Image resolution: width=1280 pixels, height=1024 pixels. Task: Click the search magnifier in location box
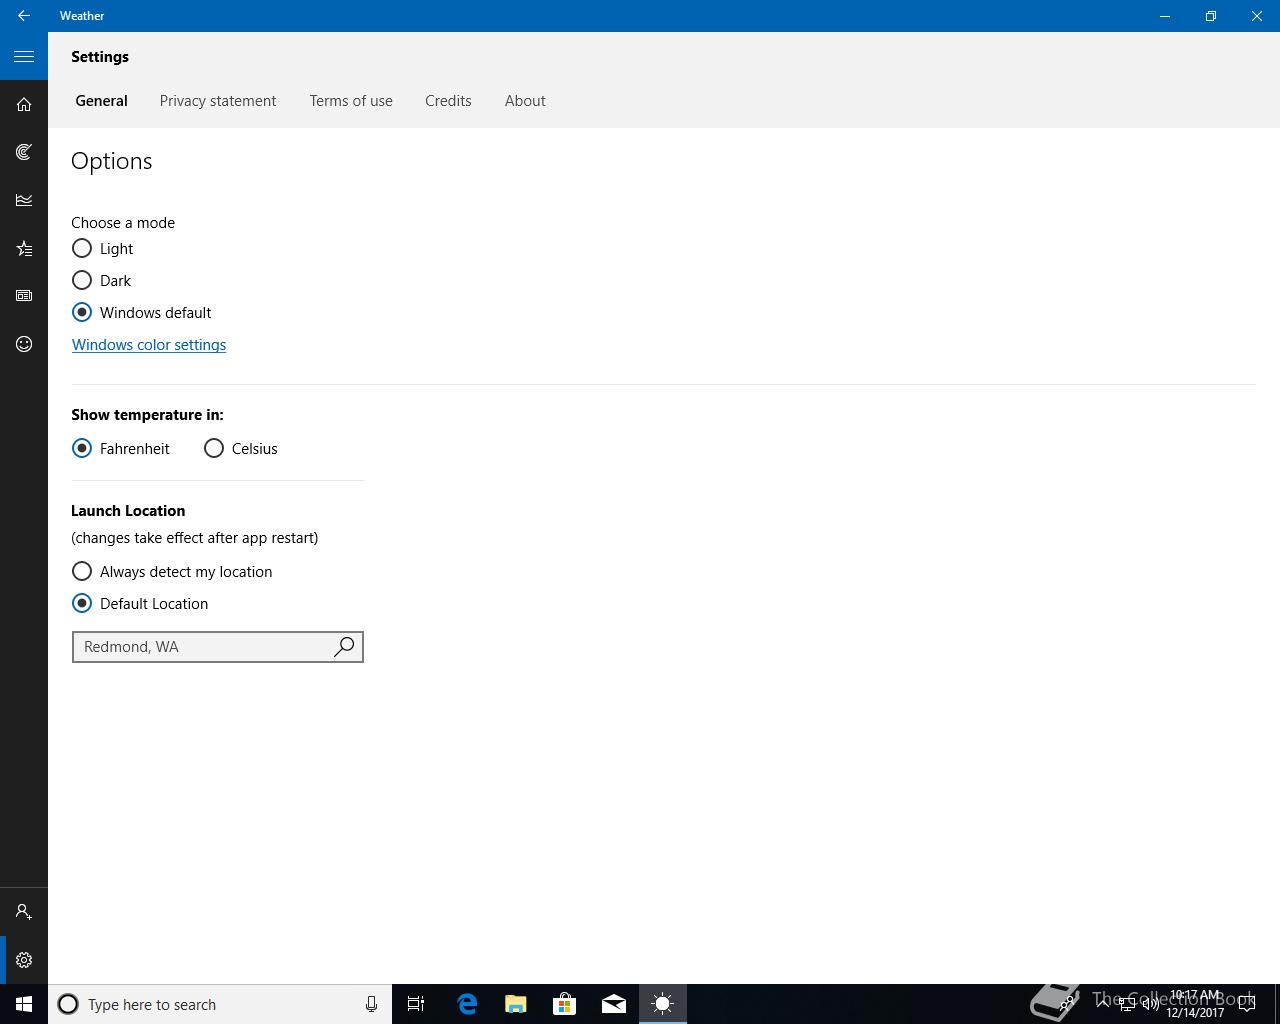(x=344, y=647)
